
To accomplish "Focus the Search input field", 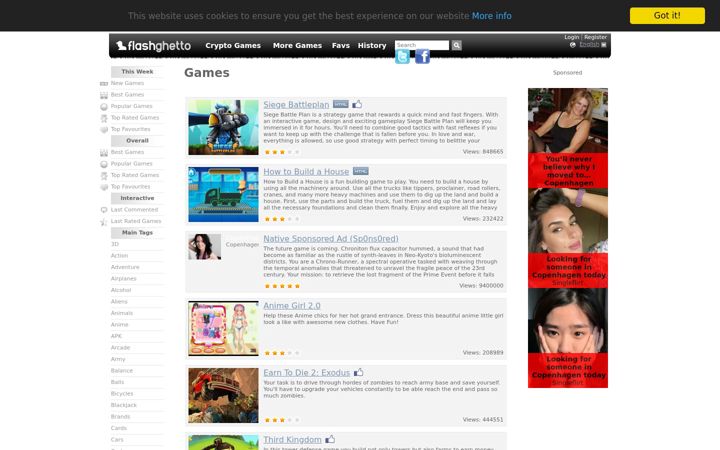I will [x=422, y=45].
